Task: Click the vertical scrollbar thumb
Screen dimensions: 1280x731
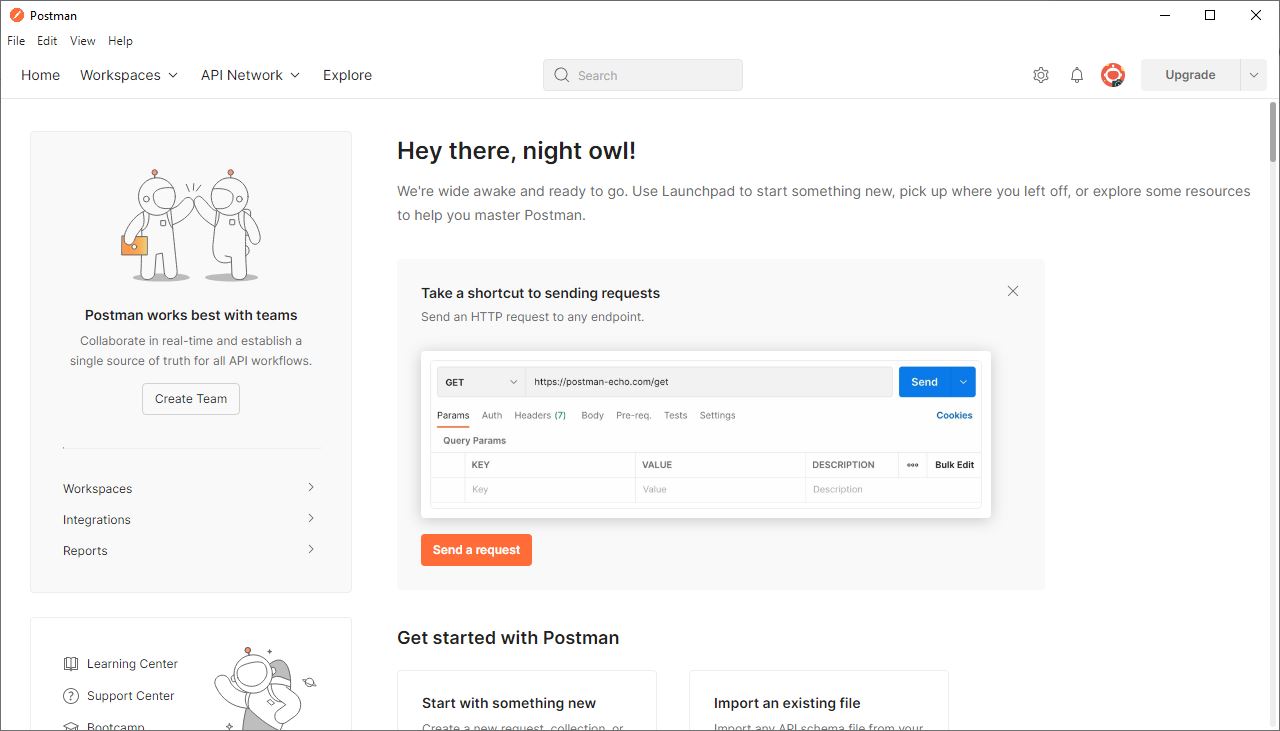Action: pos(1273,131)
